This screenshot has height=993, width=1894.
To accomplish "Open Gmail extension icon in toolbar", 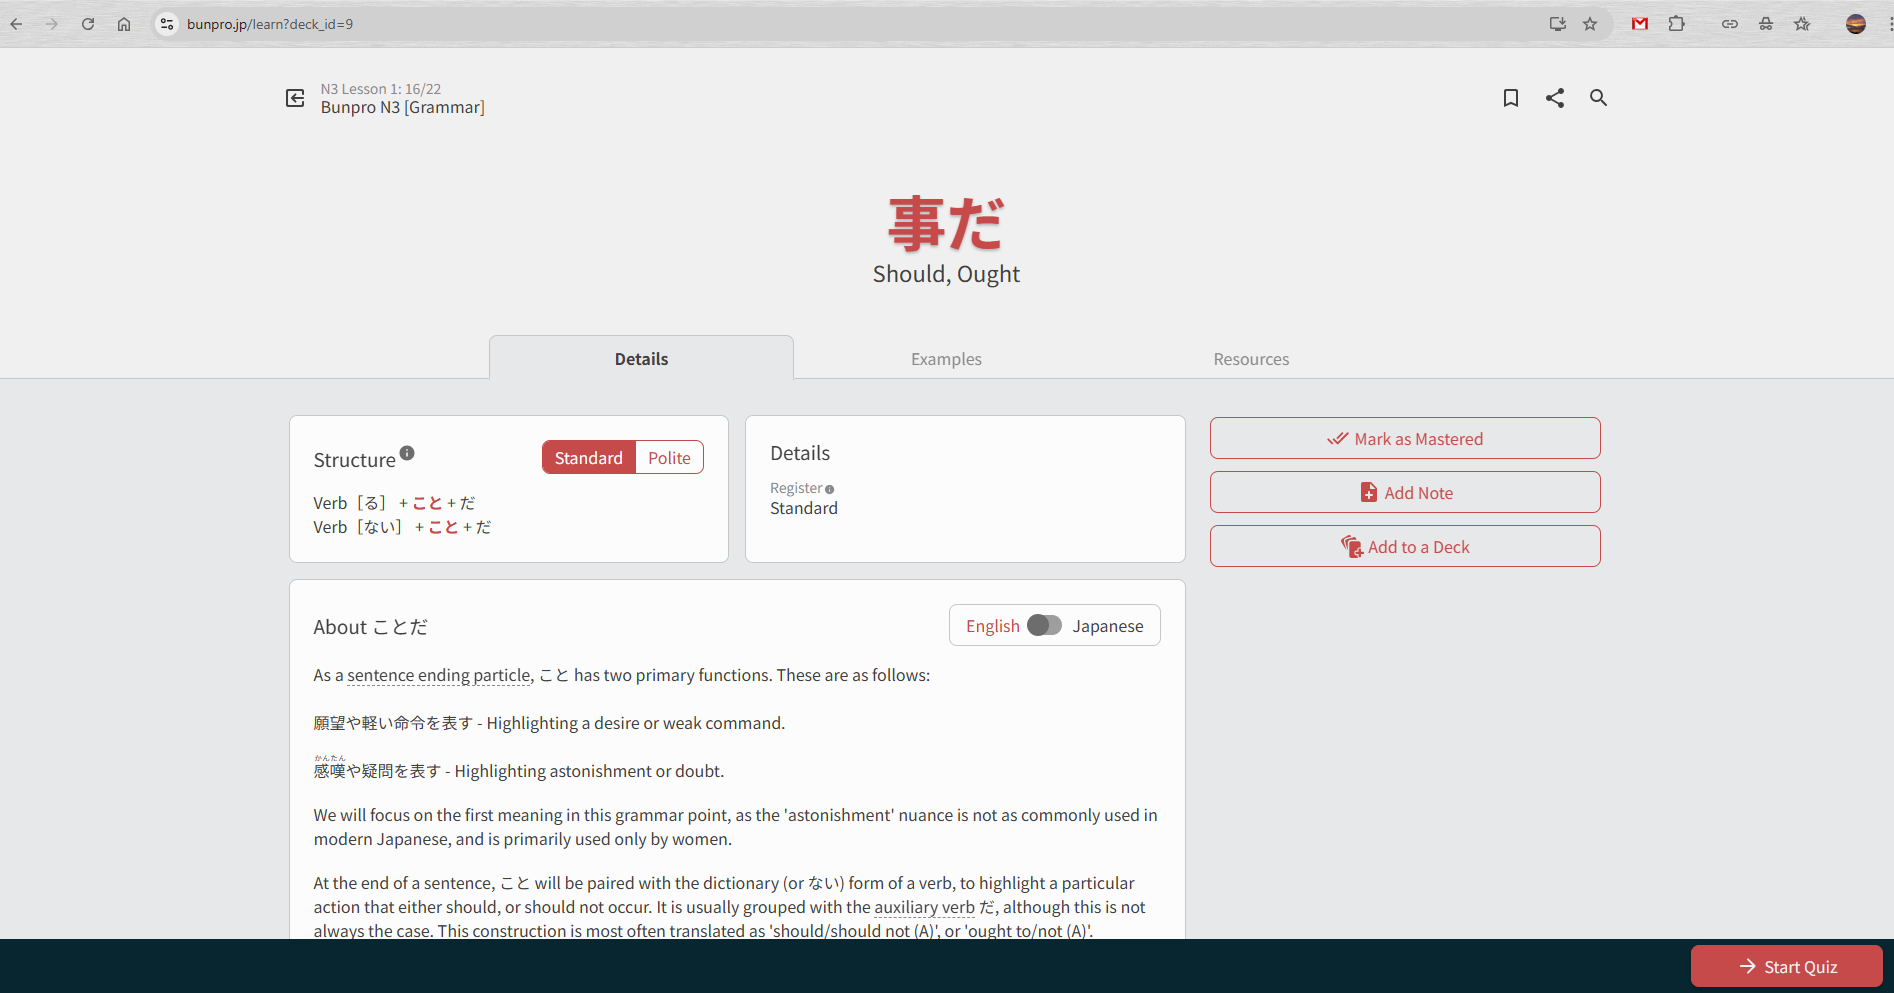I will pyautogui.click(x=1639, y=24).
